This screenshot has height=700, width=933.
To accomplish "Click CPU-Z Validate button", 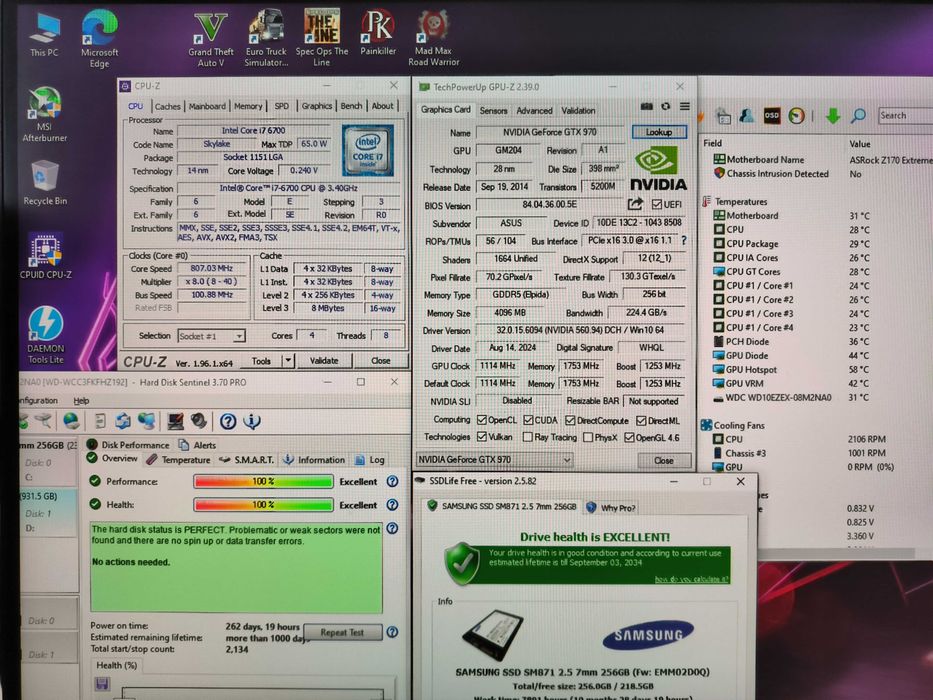I will pos(324,361).
